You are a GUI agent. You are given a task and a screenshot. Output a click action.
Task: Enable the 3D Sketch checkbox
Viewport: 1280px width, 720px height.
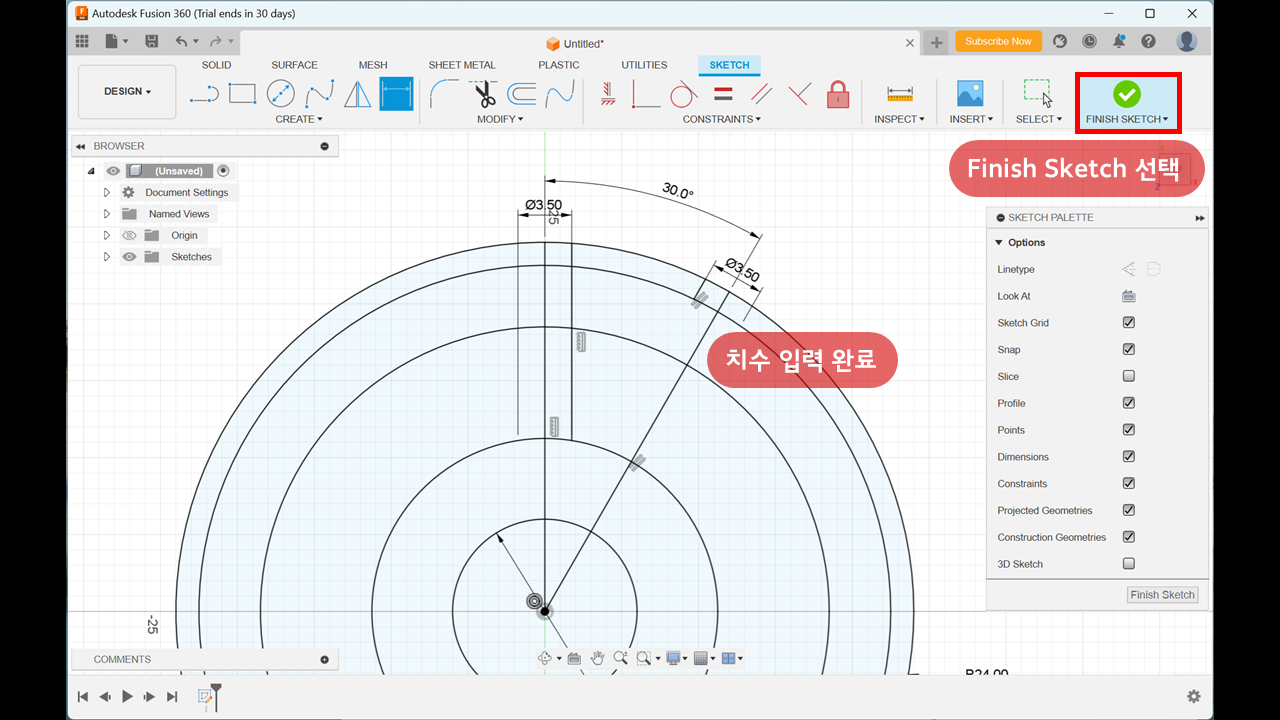(1129, 564)
